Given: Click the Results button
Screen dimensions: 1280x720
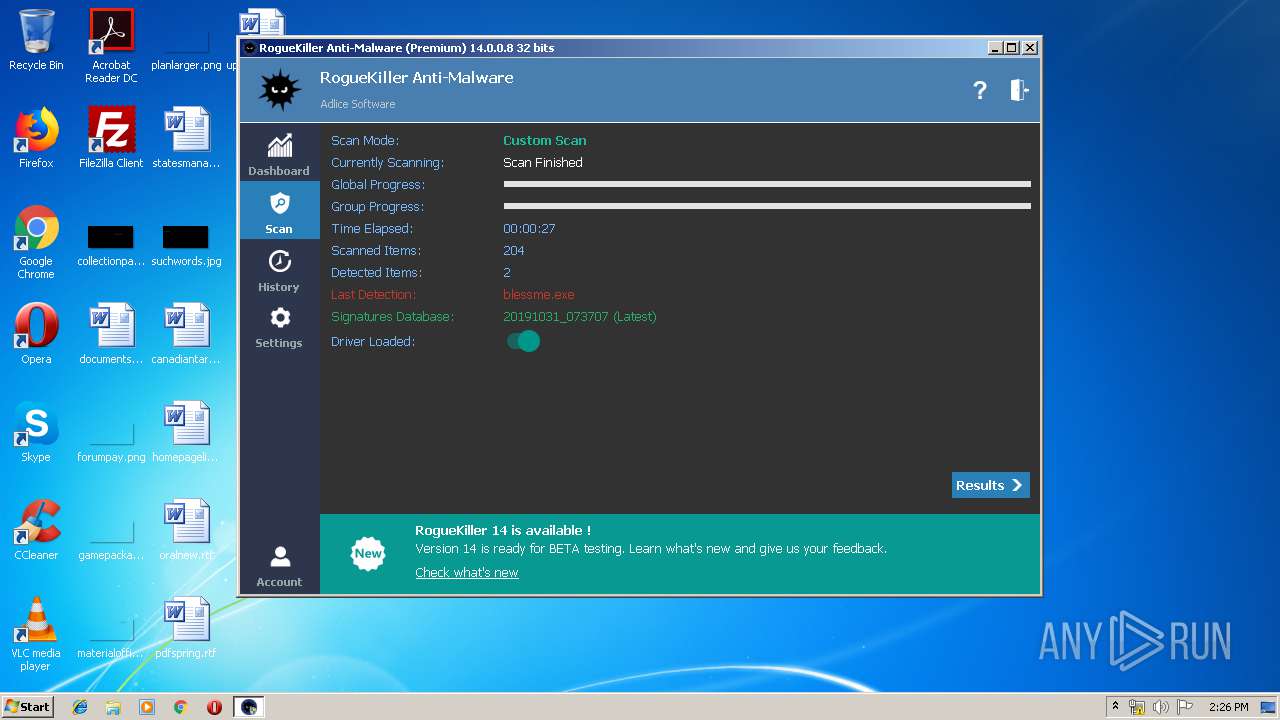Looking at the screenshot, I should 990,485.
